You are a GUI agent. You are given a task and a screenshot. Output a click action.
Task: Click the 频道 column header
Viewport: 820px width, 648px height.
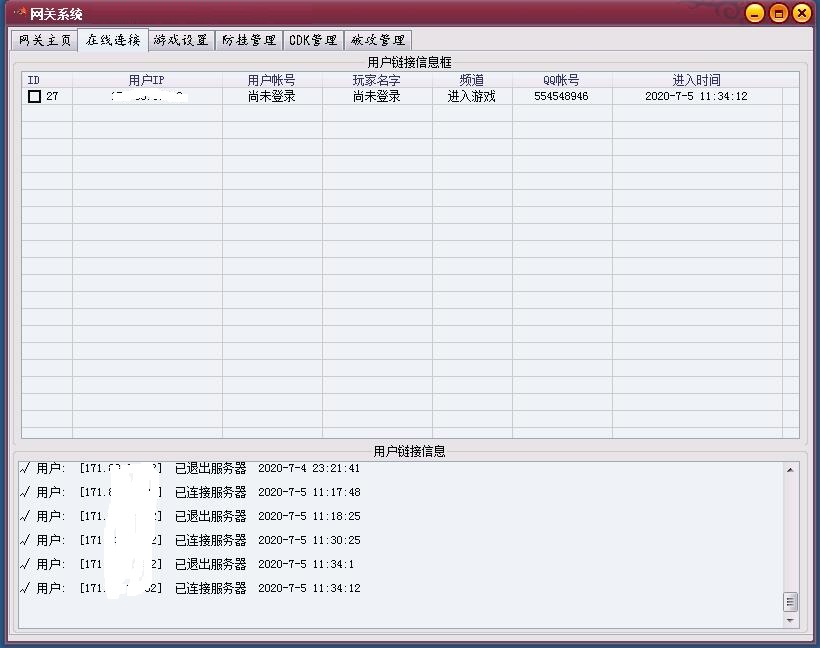tap(472, 80)
